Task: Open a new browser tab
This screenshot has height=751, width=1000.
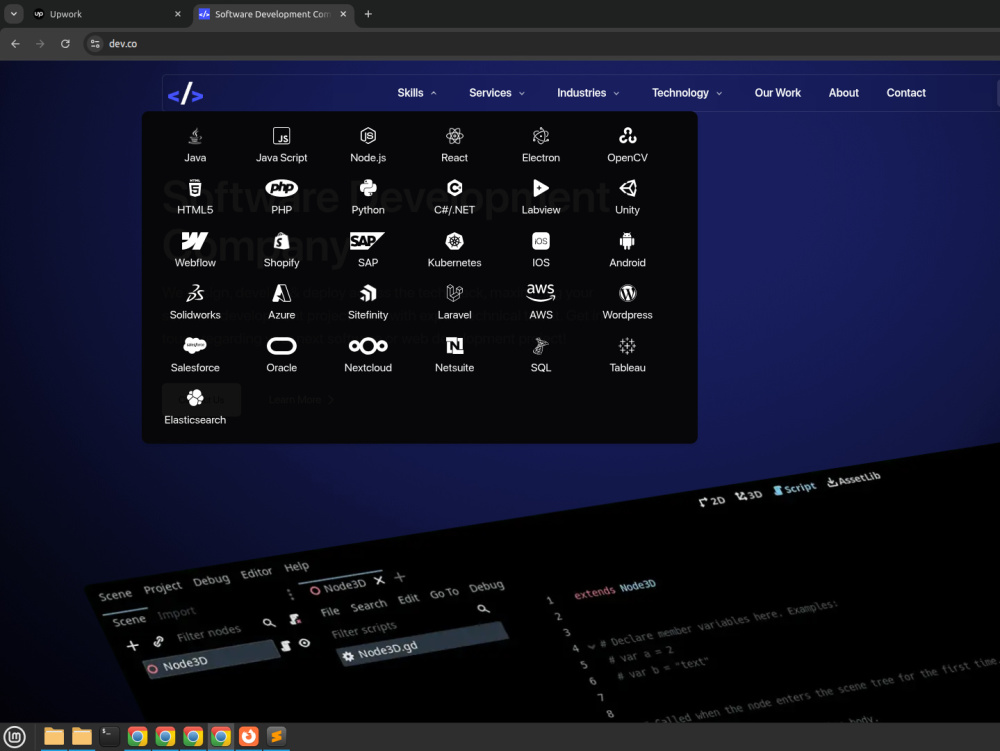Action: click(x=368, y=14)
